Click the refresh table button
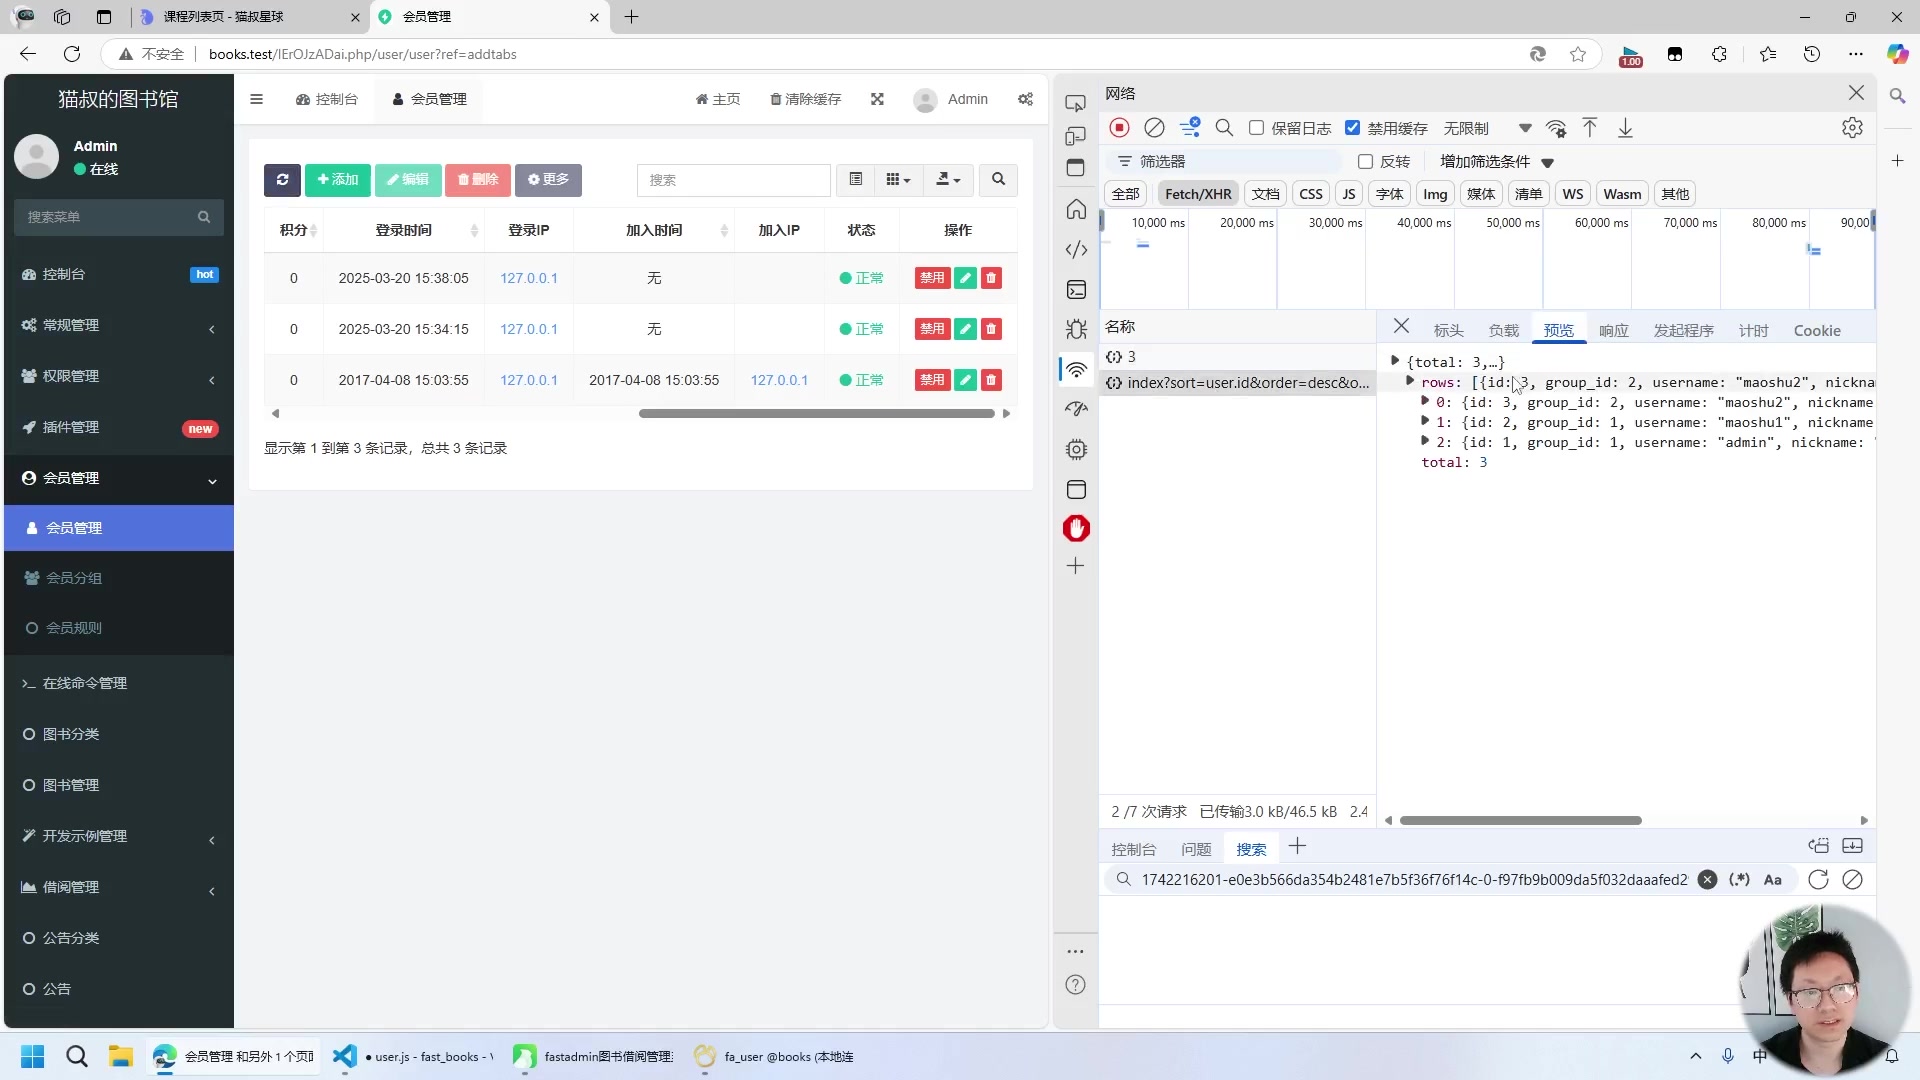 (282, 180)
